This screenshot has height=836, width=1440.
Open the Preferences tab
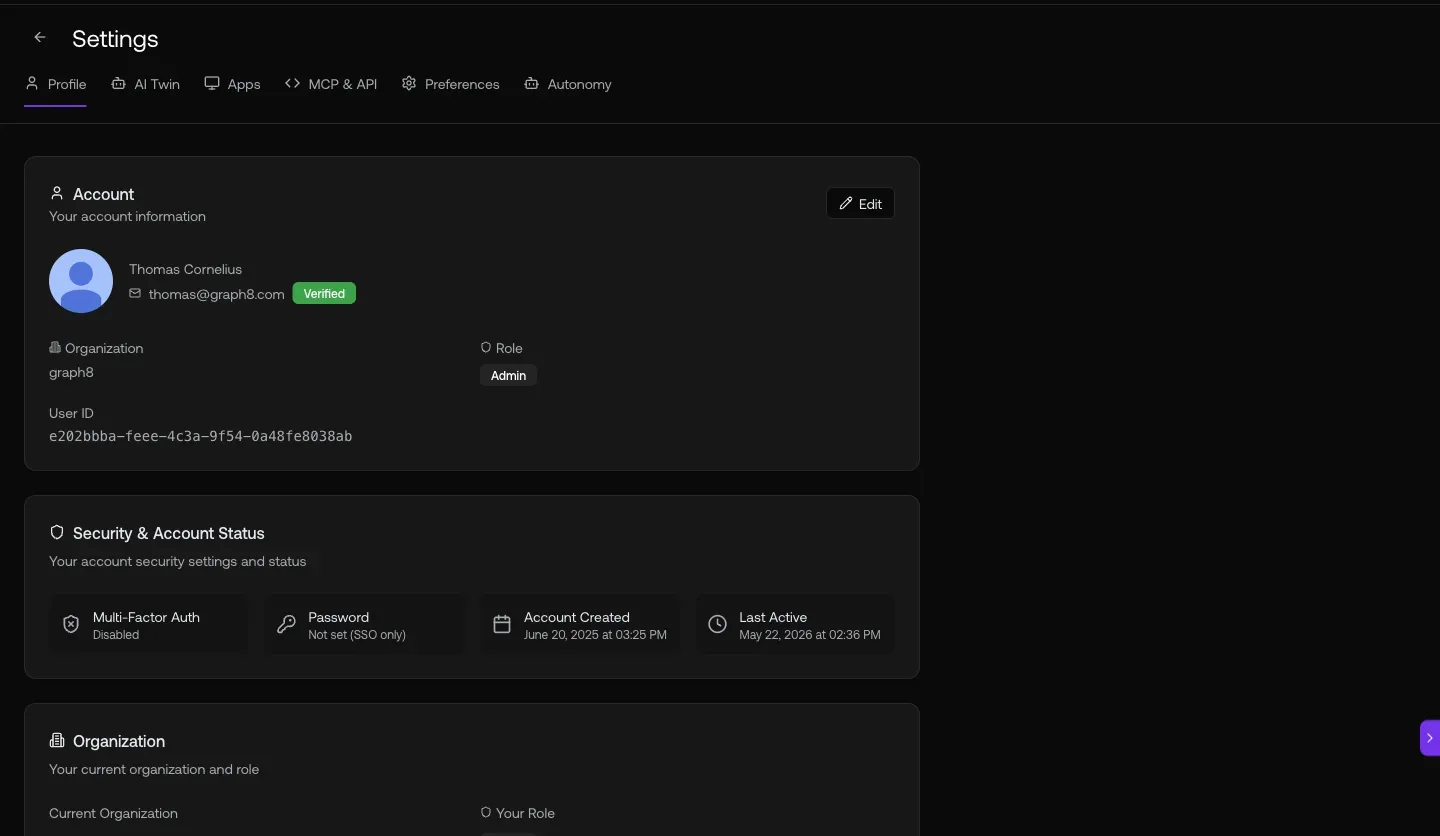(451, 84)
